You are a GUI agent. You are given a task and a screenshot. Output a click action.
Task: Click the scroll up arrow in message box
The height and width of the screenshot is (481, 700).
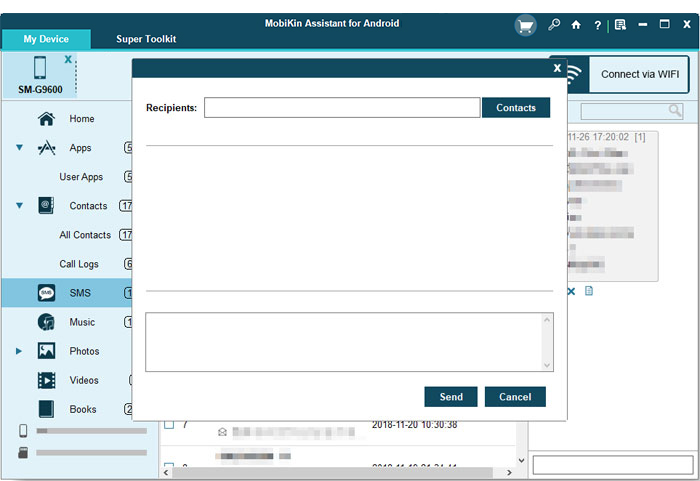pyautogui.click(x=547, y=320)
